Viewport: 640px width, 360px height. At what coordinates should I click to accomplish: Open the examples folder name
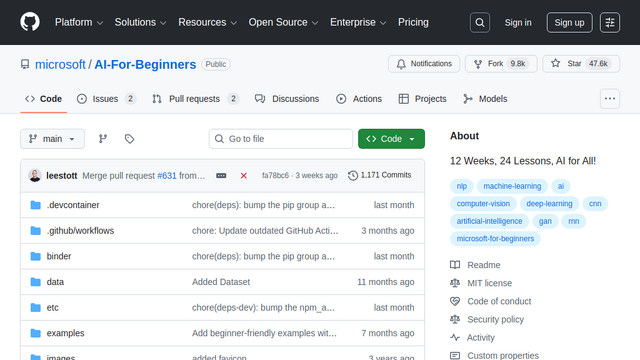tap(65, 333)
